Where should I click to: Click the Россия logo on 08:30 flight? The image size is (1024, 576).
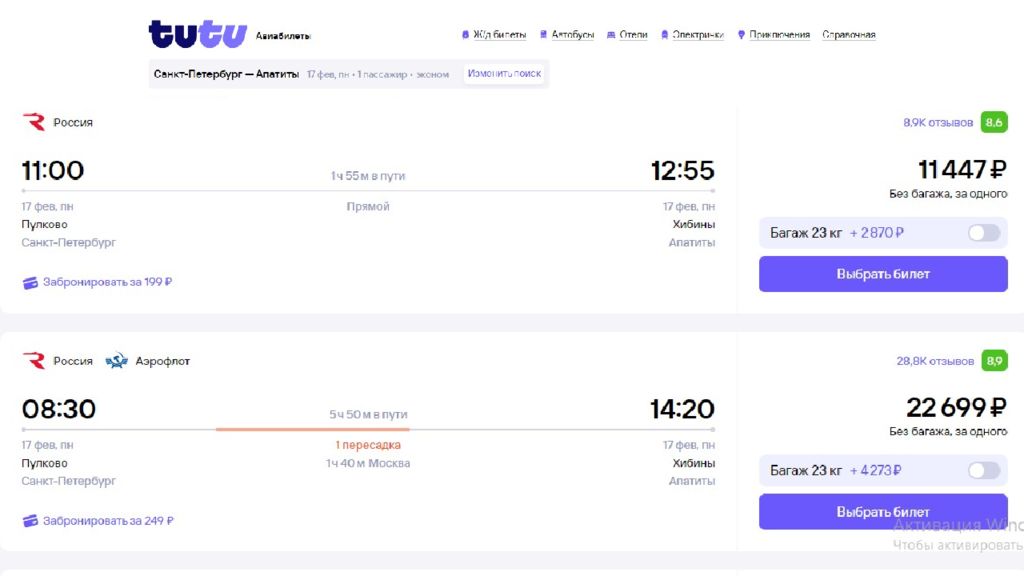34,361
